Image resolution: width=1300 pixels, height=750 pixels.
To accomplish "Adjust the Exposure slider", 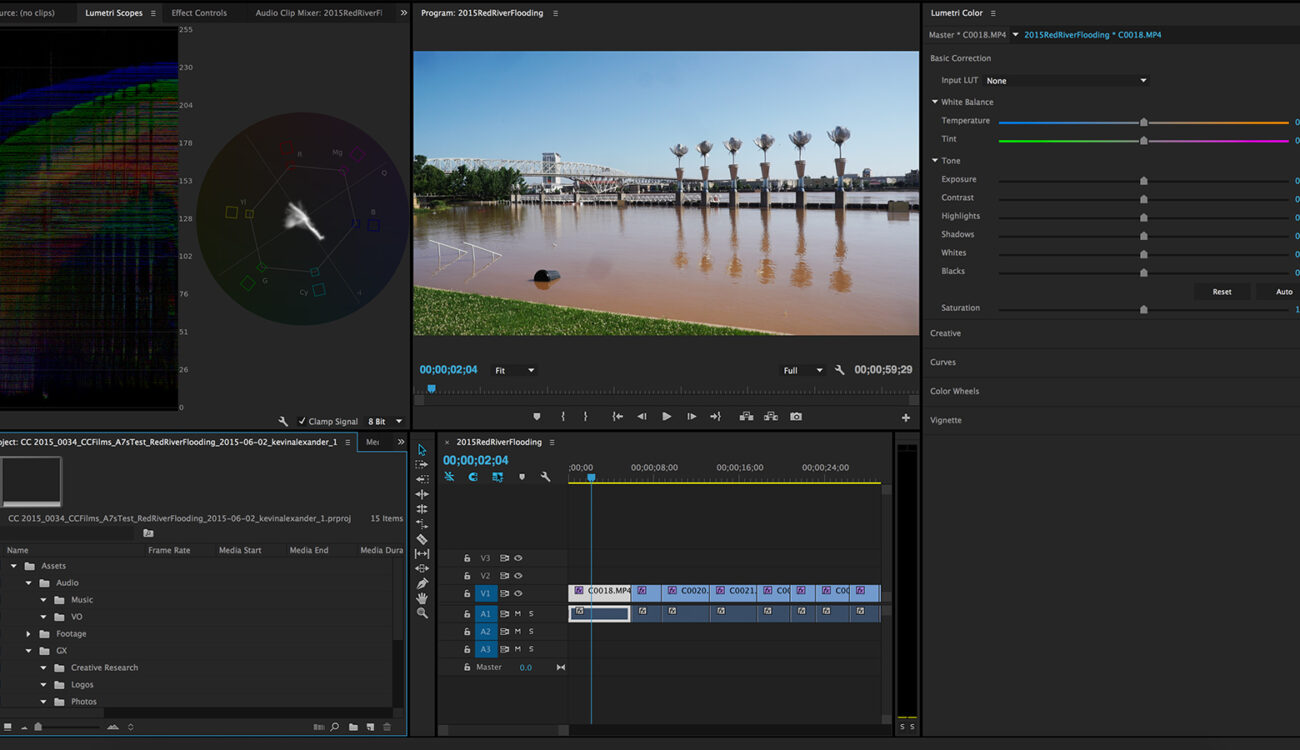I will pos(1144,181).
